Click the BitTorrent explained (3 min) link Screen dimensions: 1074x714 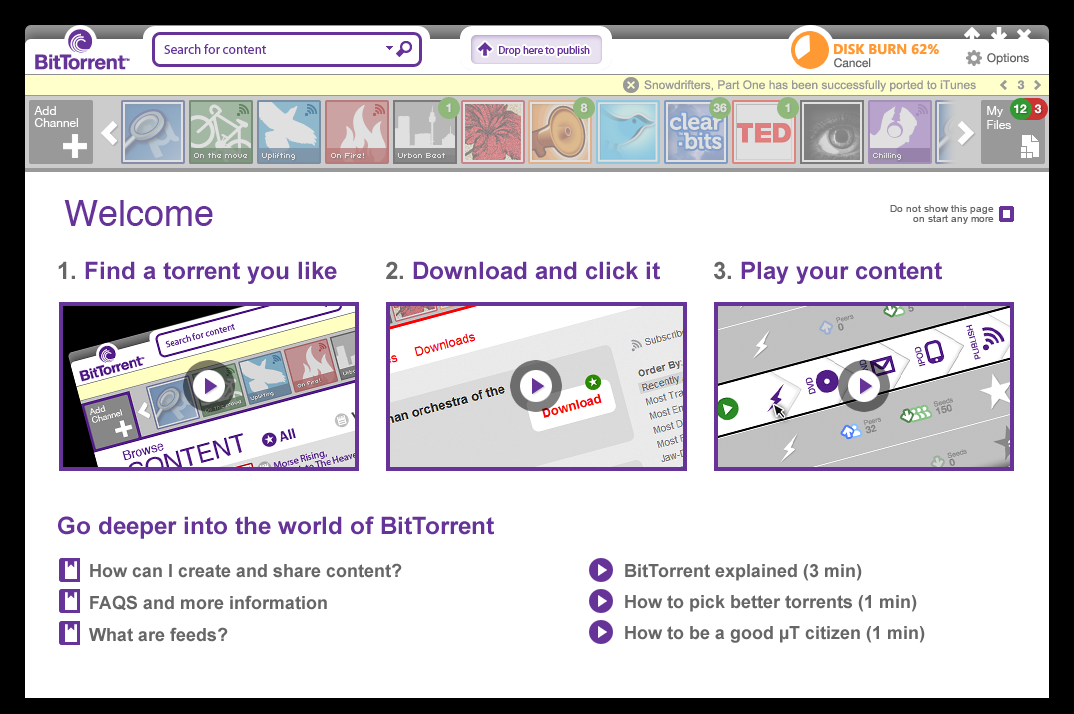pos(742,571)
